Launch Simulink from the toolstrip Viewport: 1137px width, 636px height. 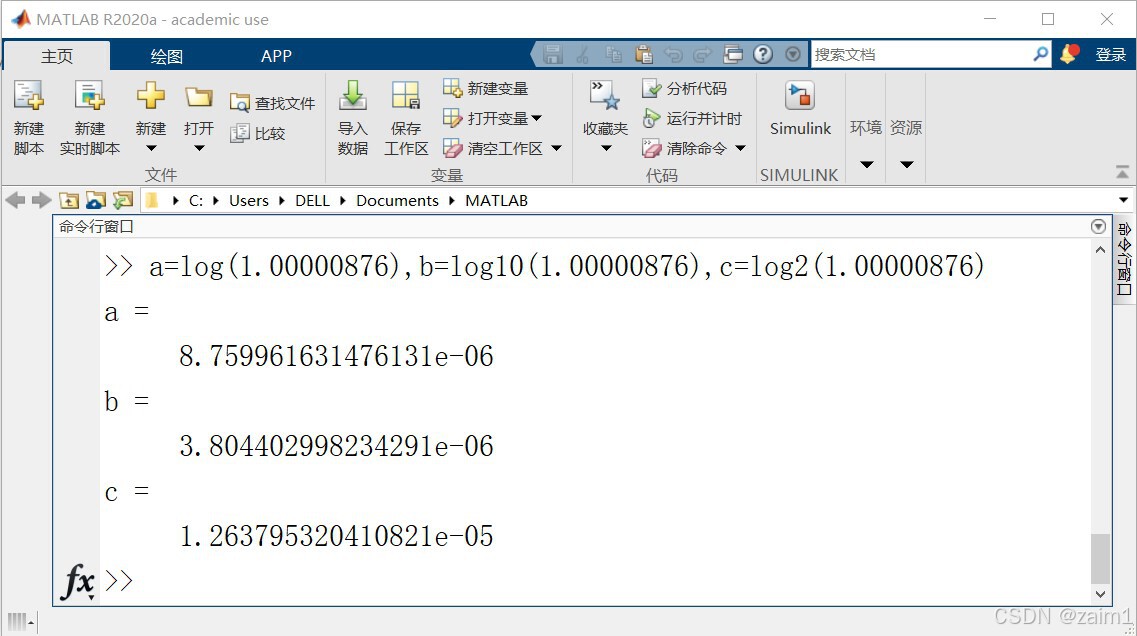click(x=800, y=109)
